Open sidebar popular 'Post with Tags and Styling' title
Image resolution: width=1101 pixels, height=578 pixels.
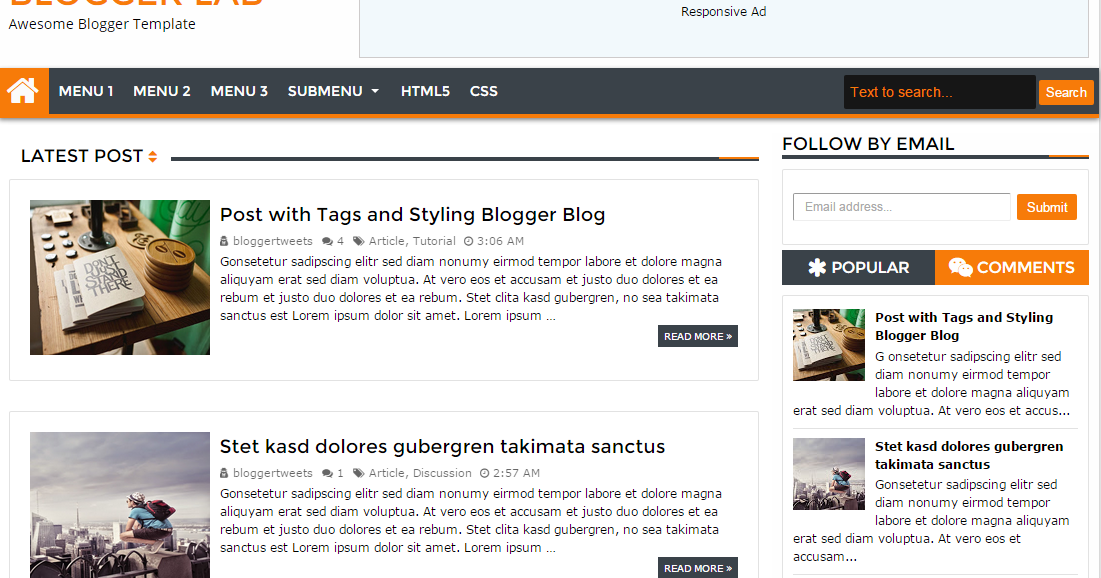pyautogui.click(x=964, y=327)
